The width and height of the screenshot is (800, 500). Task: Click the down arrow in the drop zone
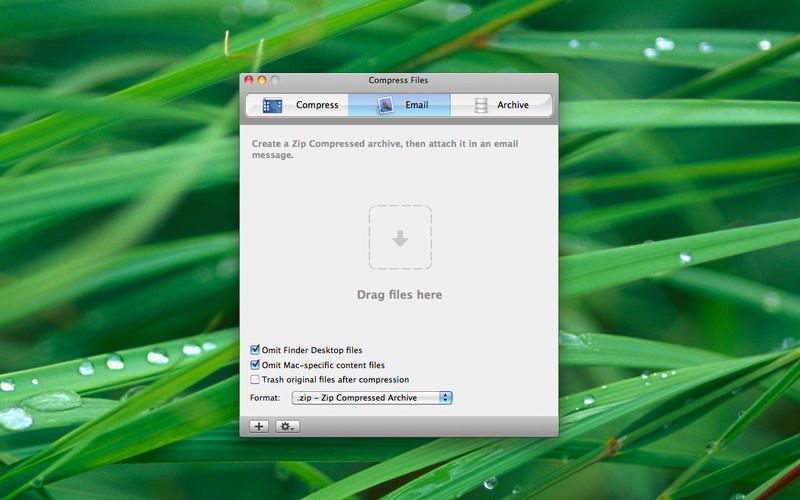point(400,238)
